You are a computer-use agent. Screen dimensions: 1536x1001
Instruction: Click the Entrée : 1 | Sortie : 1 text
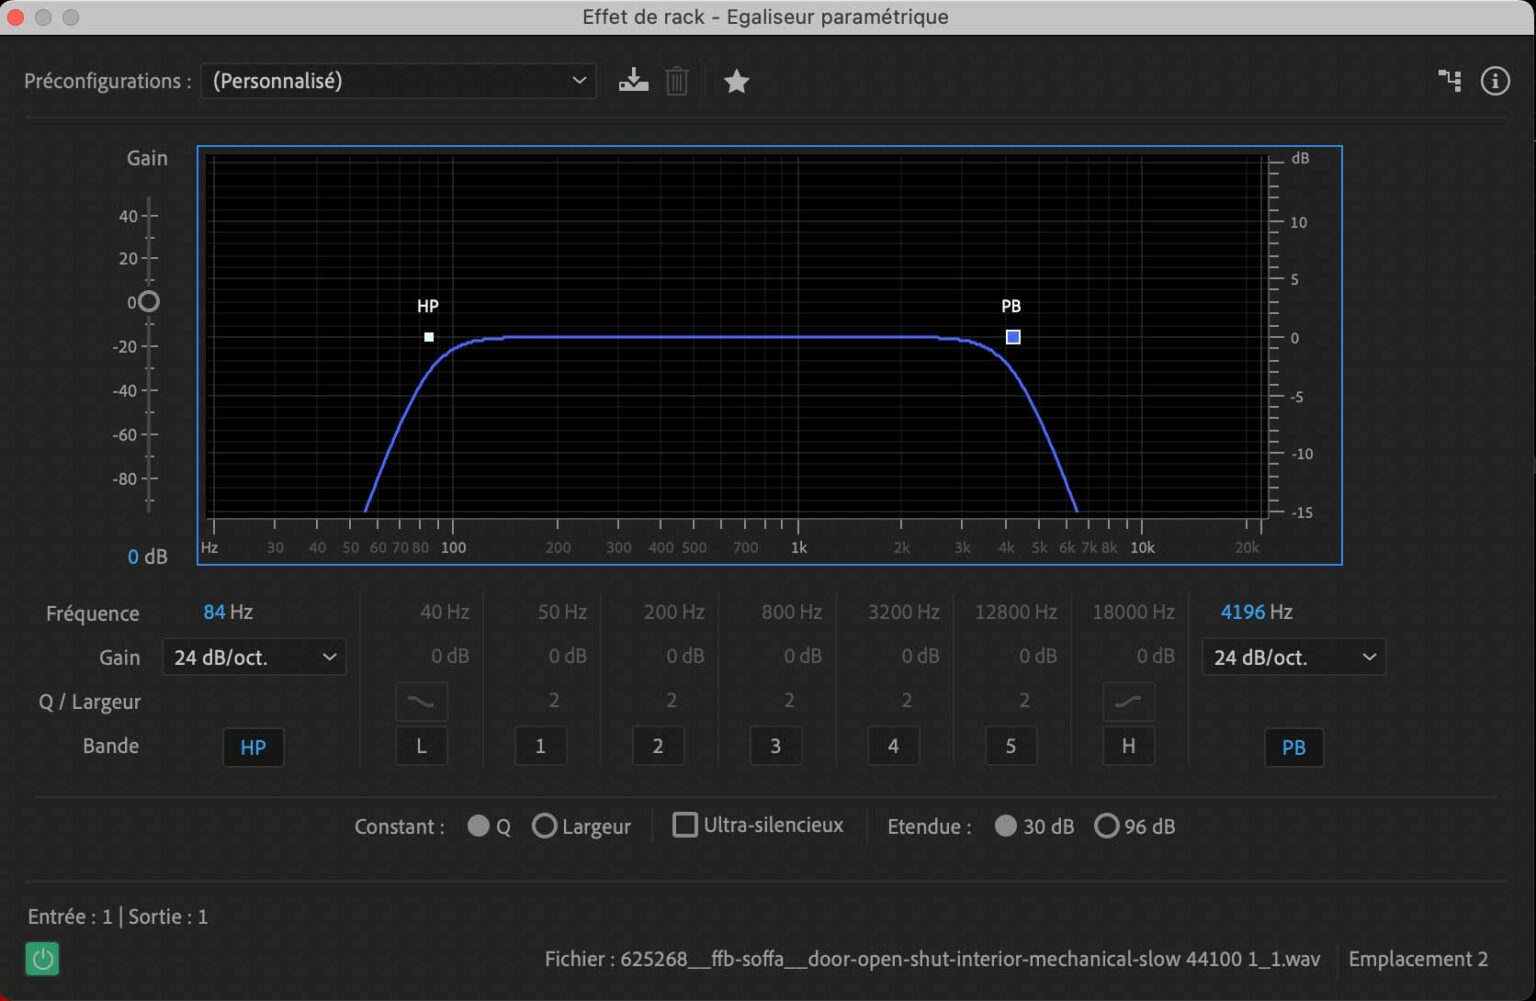tap(118, 917)
